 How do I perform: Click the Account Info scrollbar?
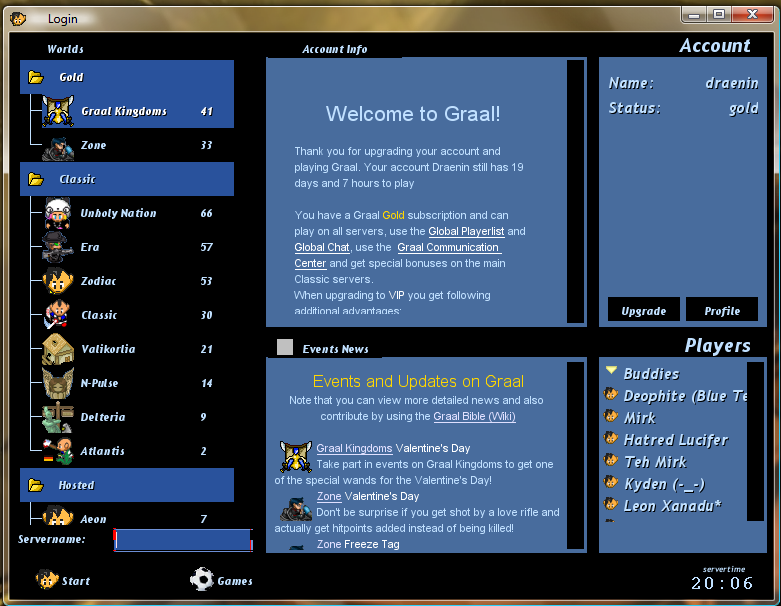click(x=575, y=192)
